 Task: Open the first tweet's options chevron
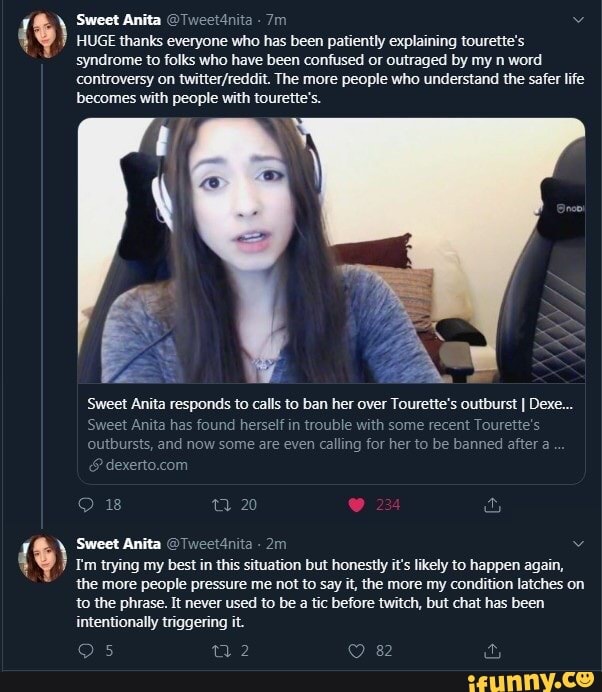click(577, 18)
